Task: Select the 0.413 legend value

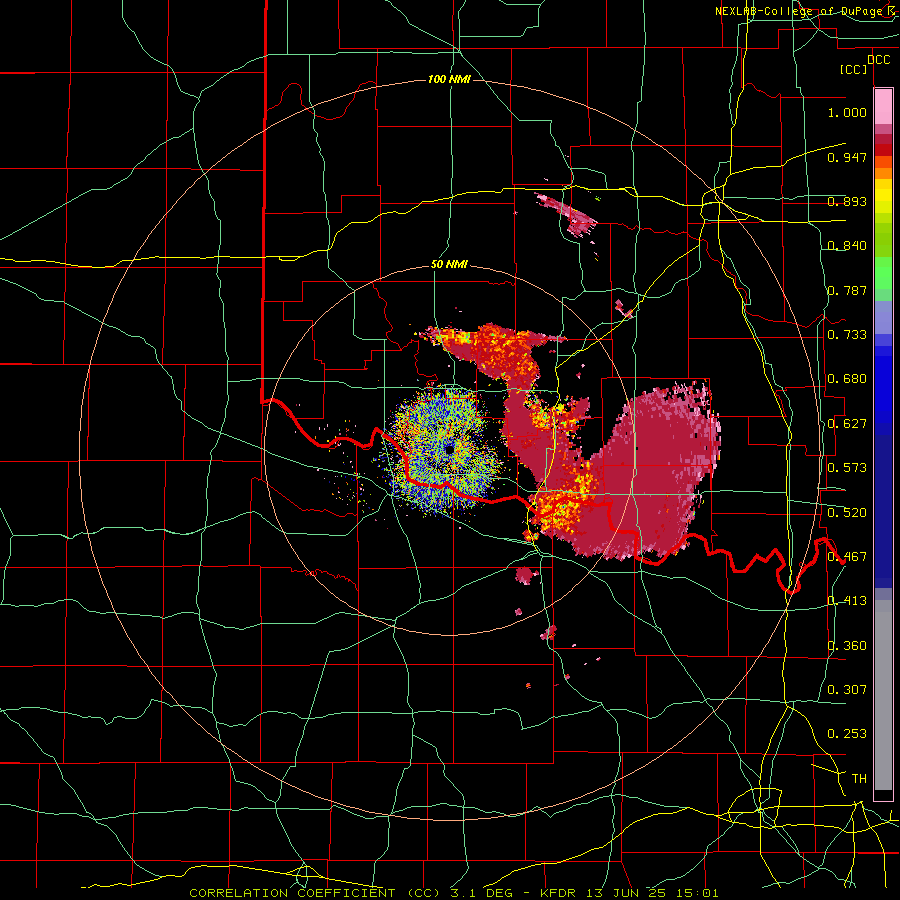Action: 847,601
